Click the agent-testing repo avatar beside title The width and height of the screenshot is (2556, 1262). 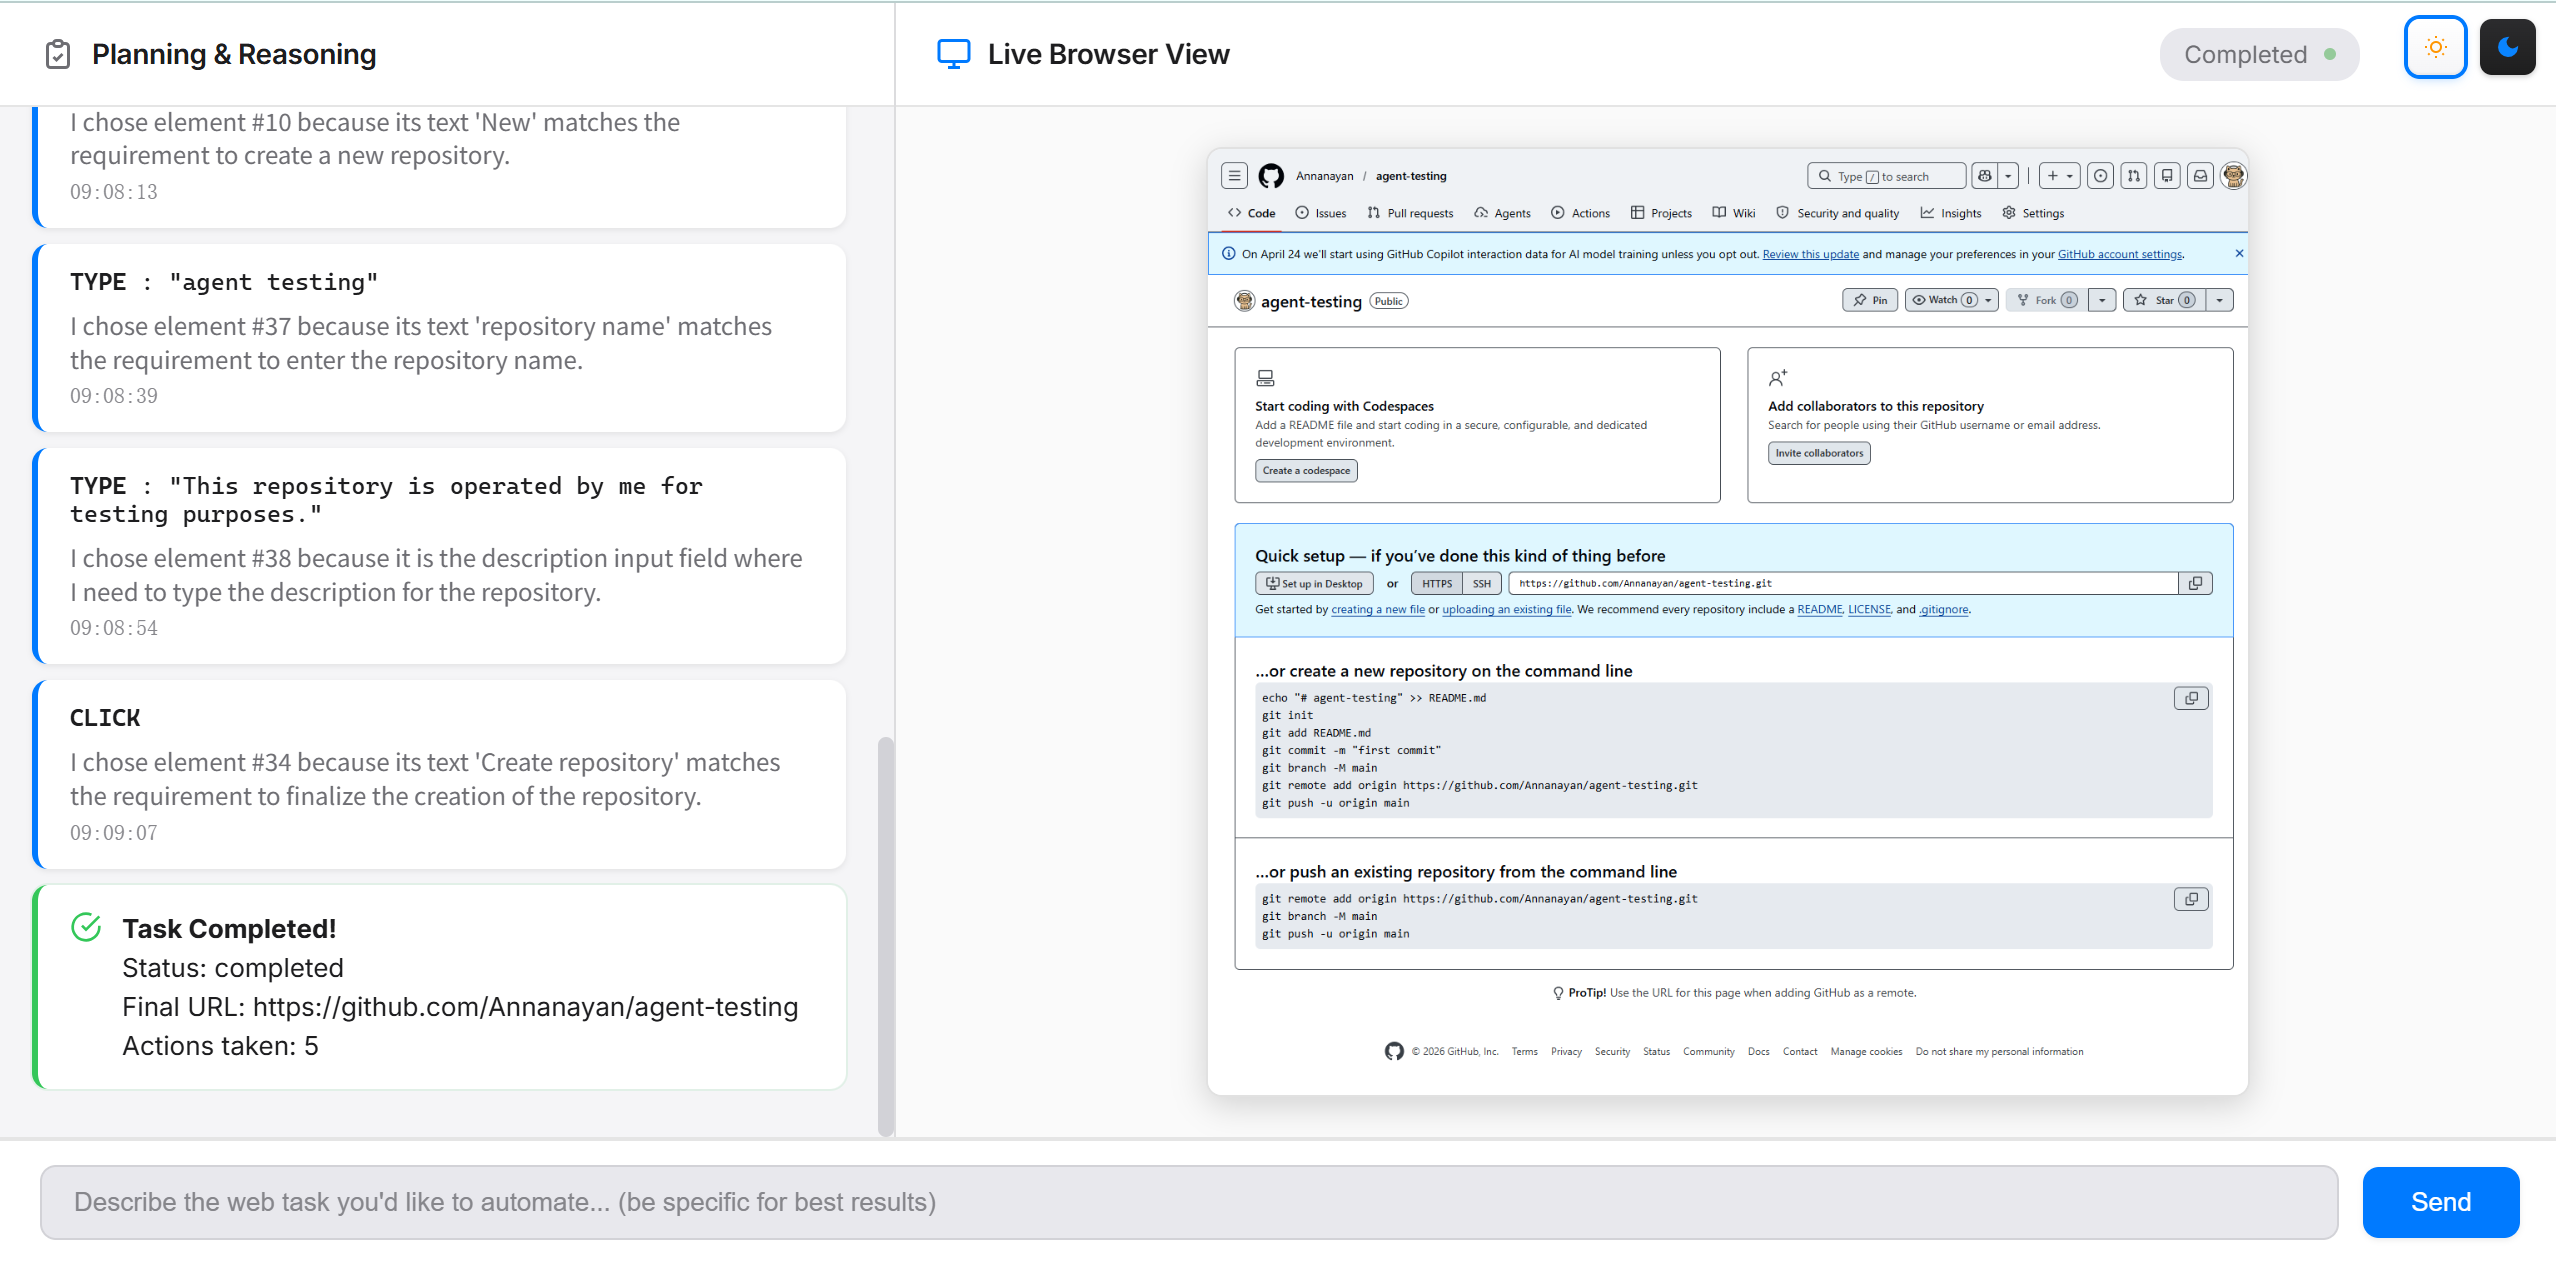1244,301
